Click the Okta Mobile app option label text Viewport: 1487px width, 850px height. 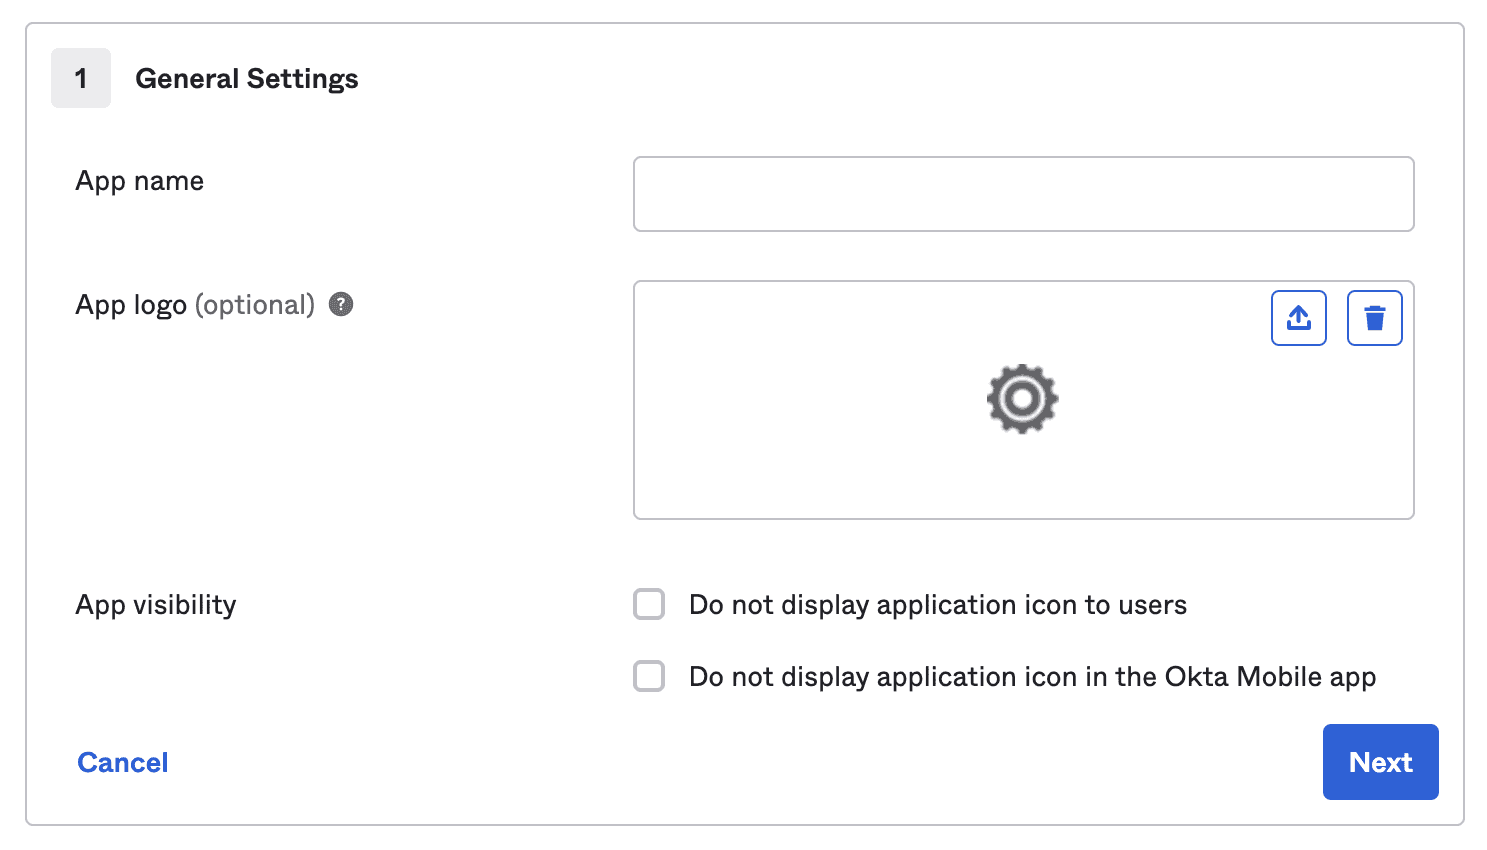pyautogui.click(x=1032, y=677)
